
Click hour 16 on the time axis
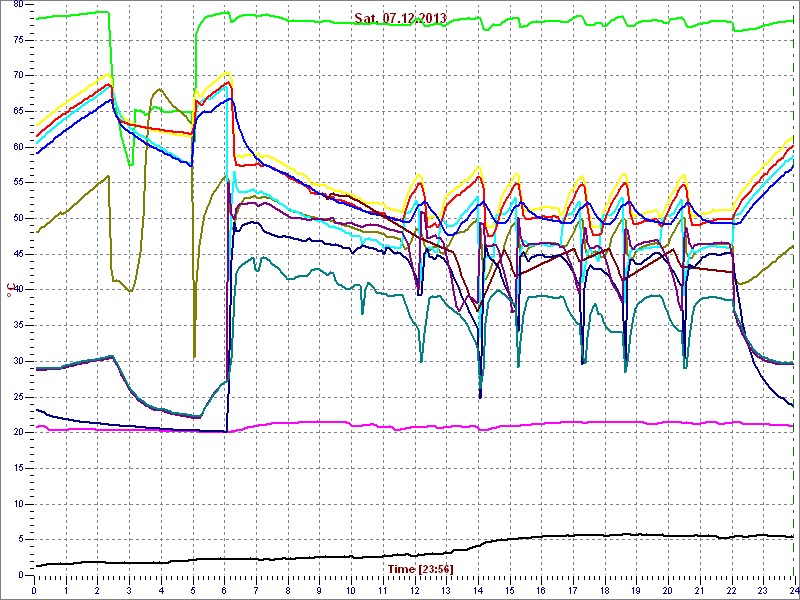(x=541, y=590)
